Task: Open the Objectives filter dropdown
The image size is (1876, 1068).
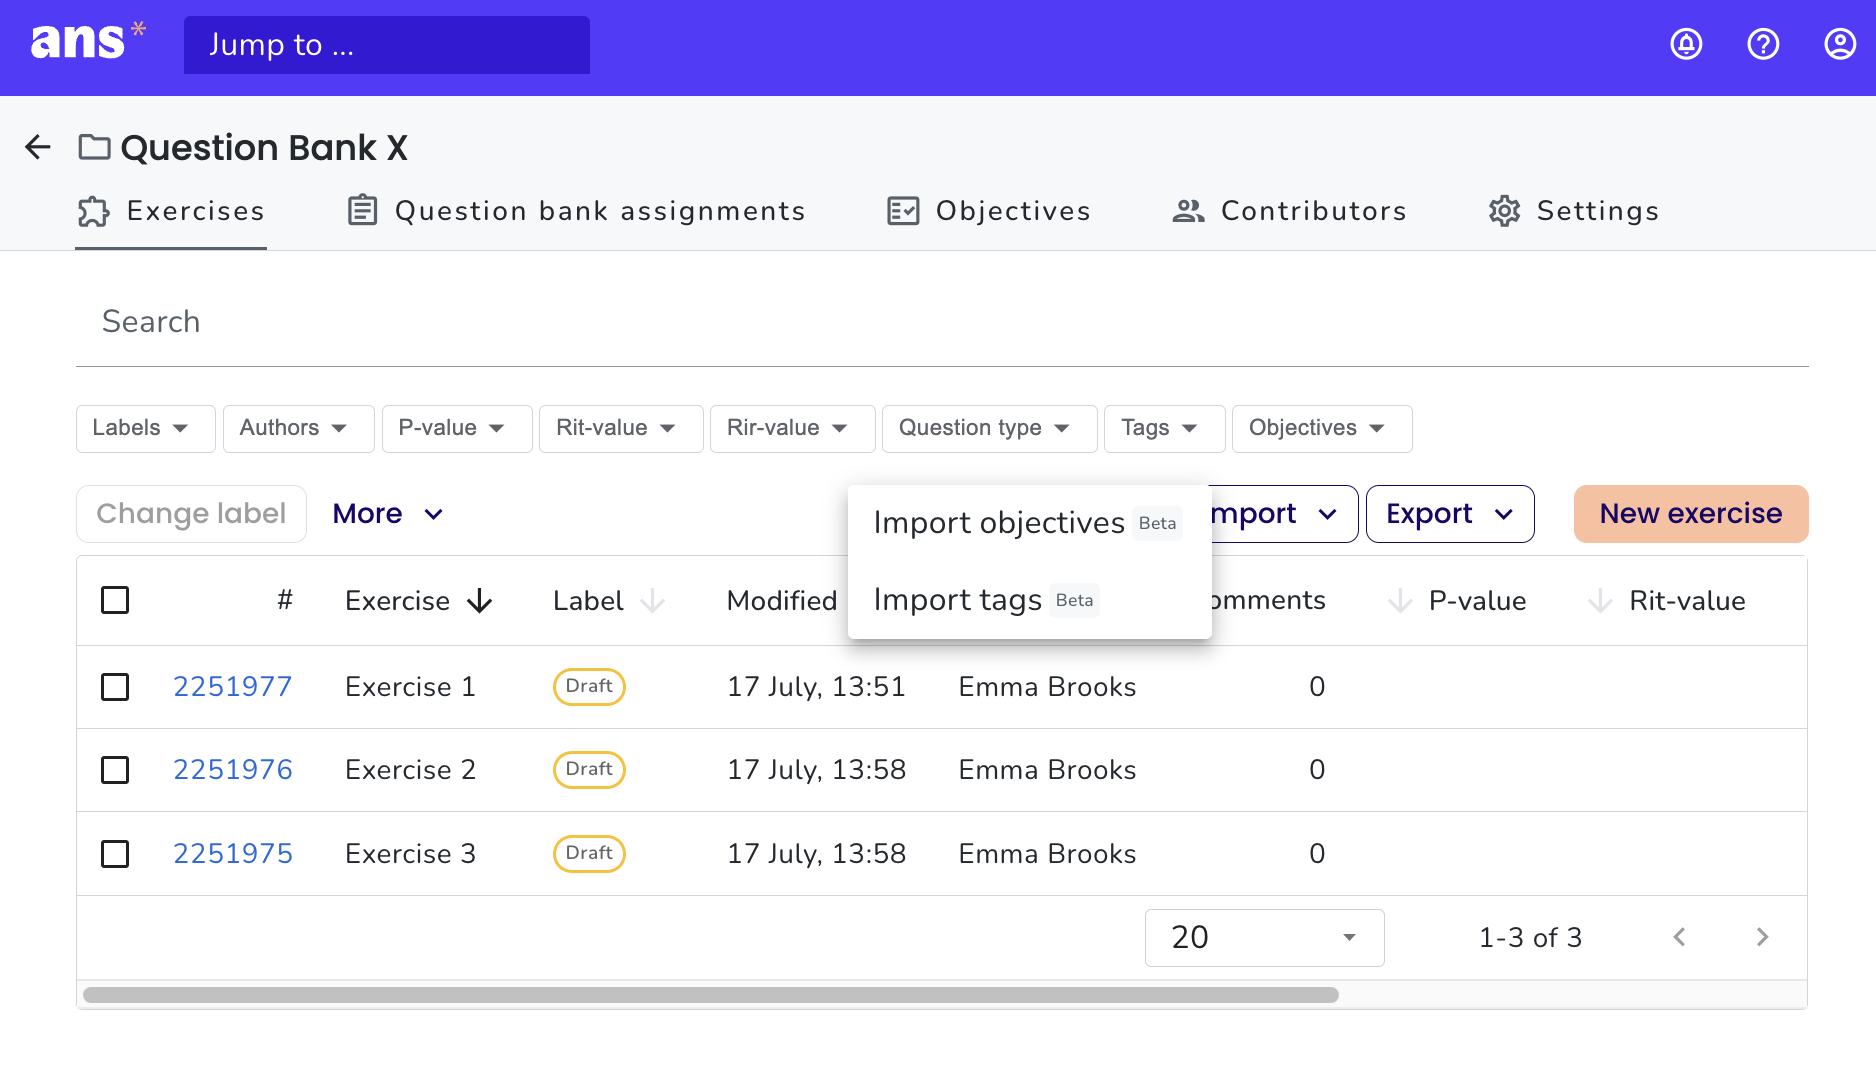Action: (x=1322, y=428)
